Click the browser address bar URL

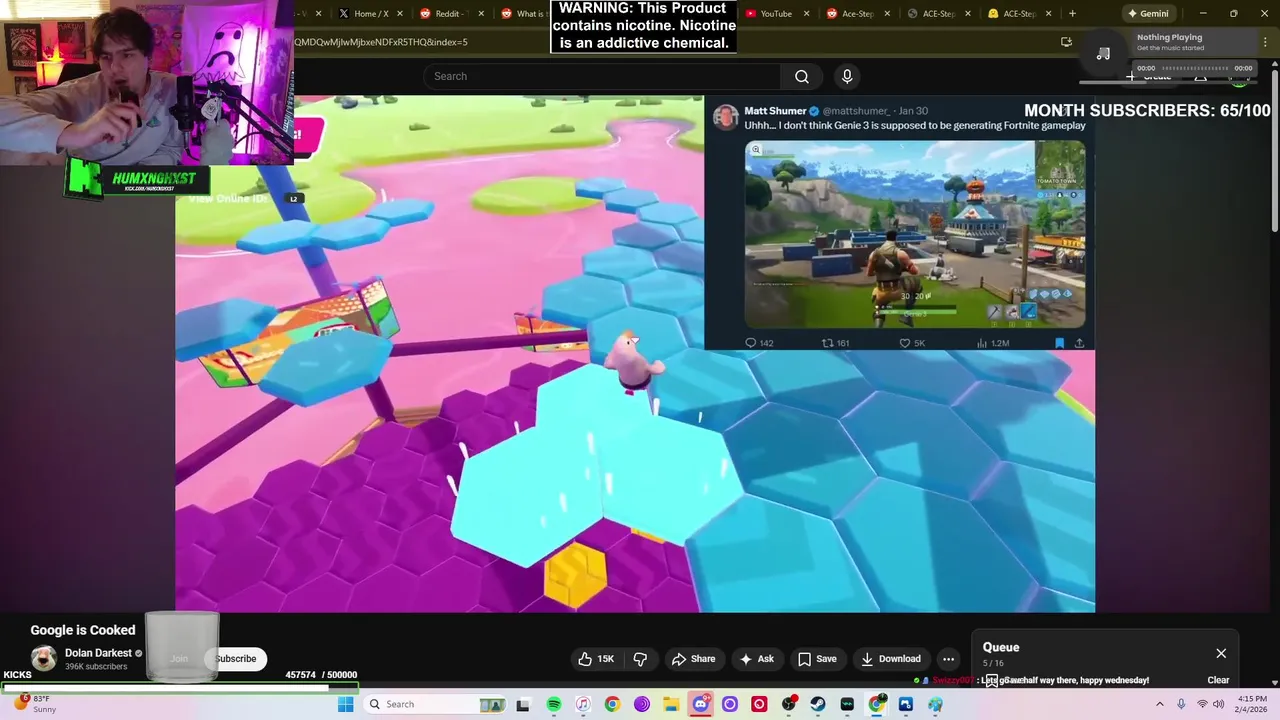[380, 42]
